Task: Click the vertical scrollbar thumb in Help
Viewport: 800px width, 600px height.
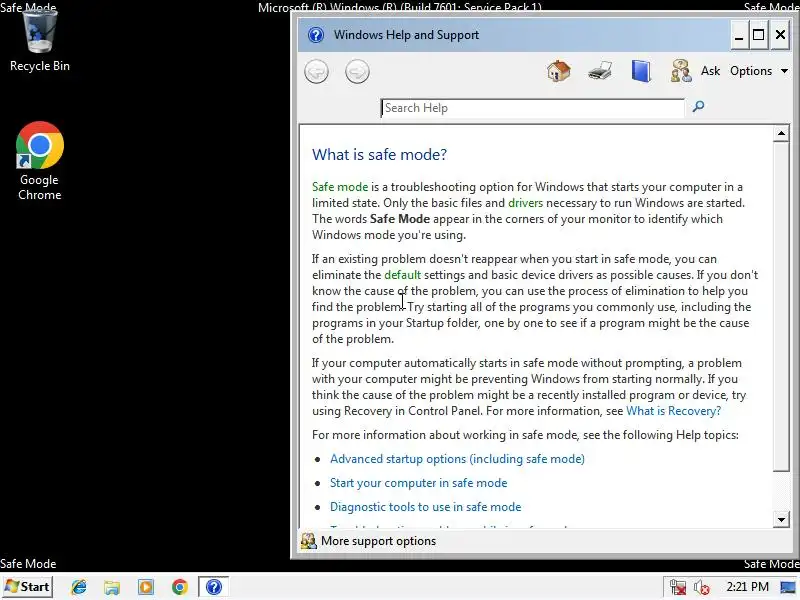Action: click(x=781, y=307)
